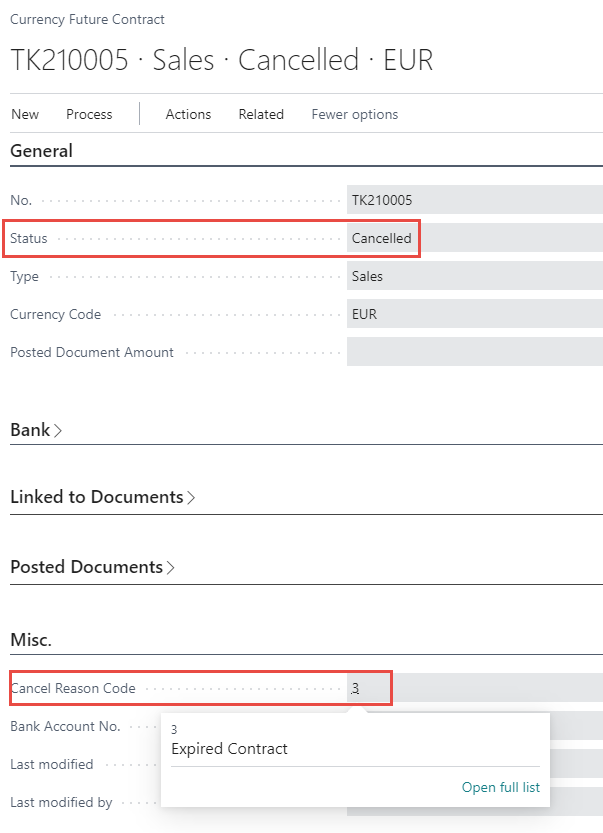Click Fewer options in action bar

tap(355, 114)
